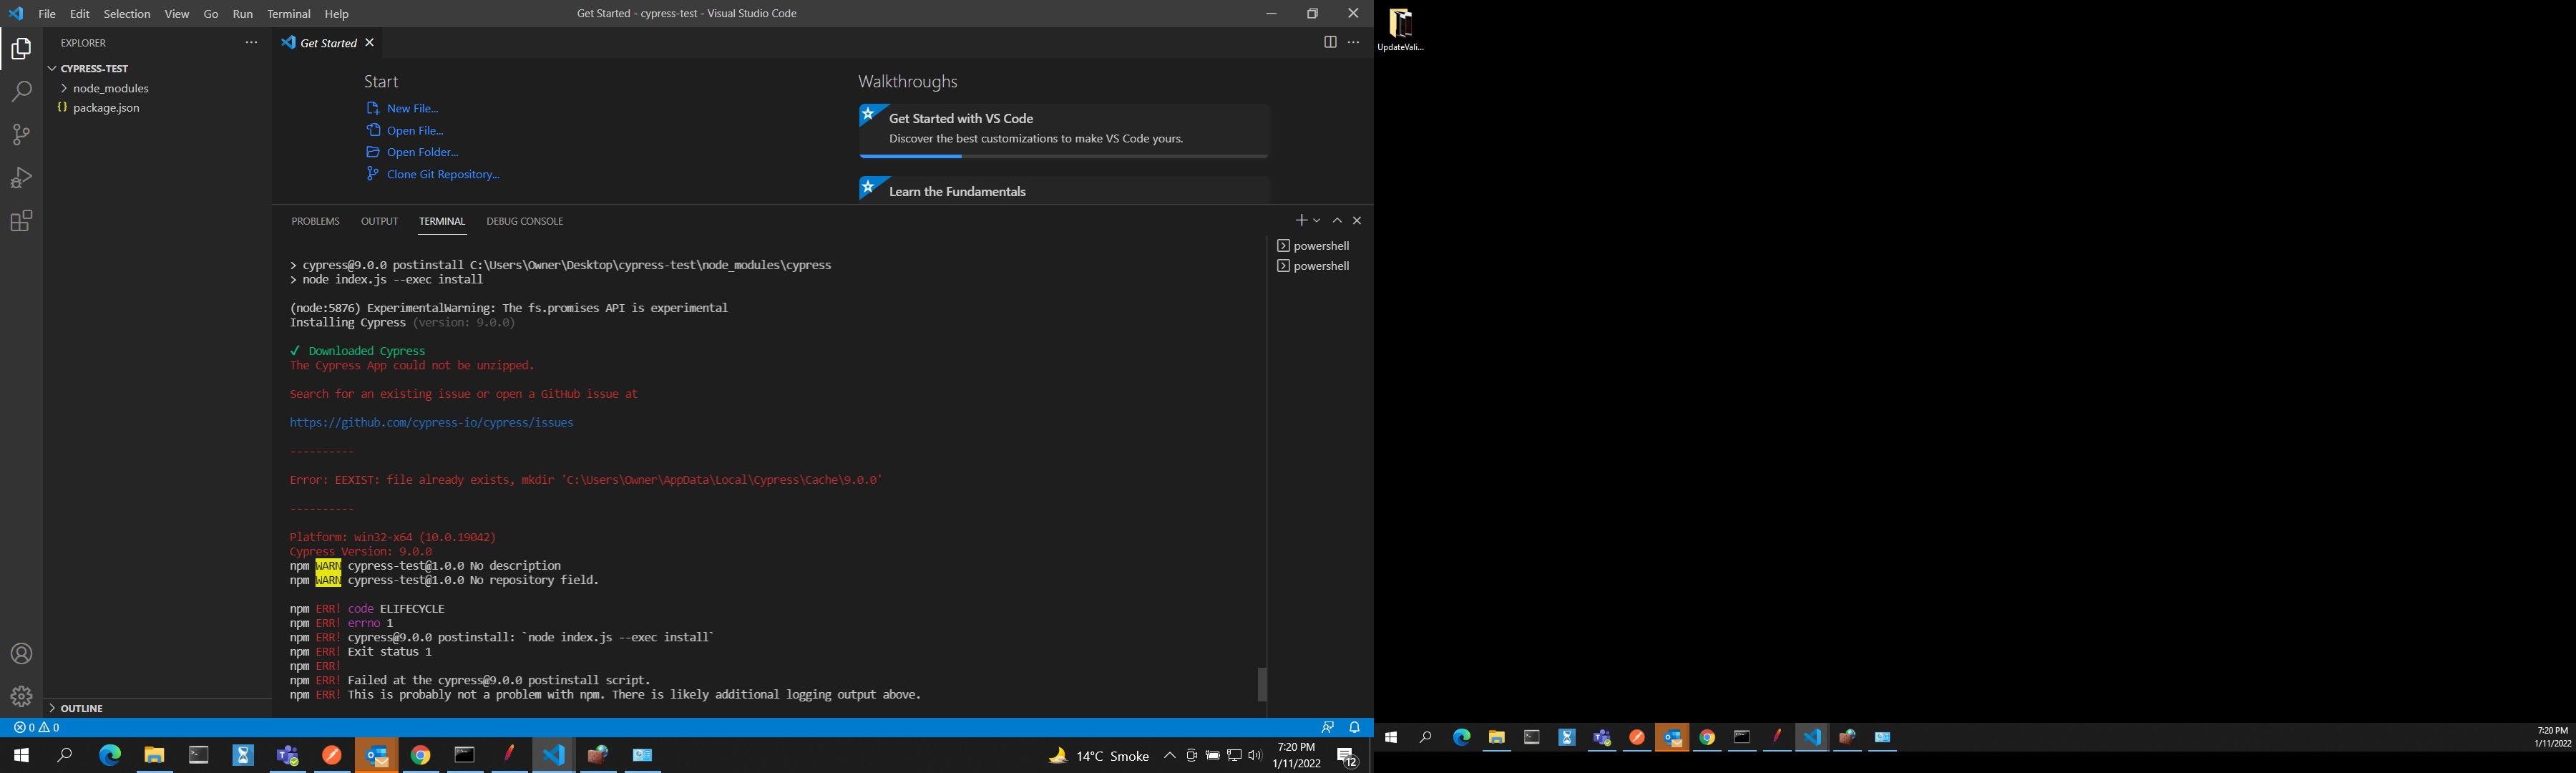This screenshot has width=2576, height=773.
Task: Open the View menu
Action: 177,14
